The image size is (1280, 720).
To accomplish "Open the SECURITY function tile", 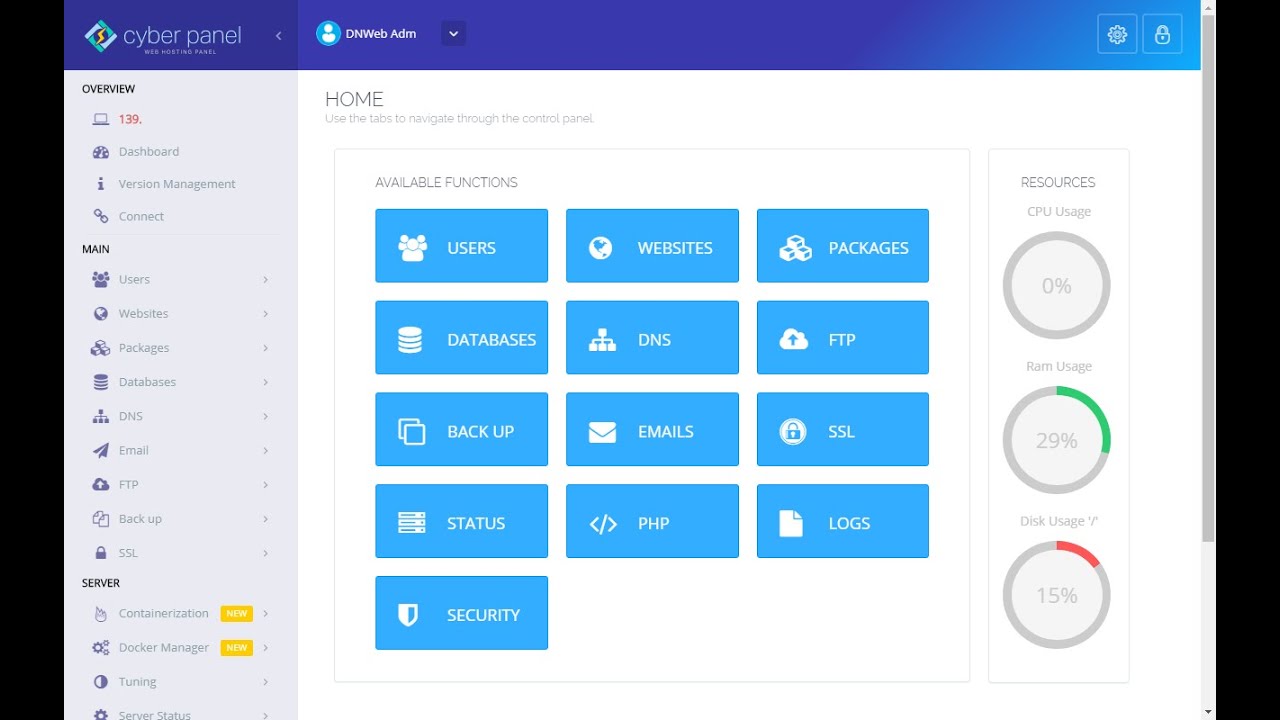I will [x=461, y=613].
